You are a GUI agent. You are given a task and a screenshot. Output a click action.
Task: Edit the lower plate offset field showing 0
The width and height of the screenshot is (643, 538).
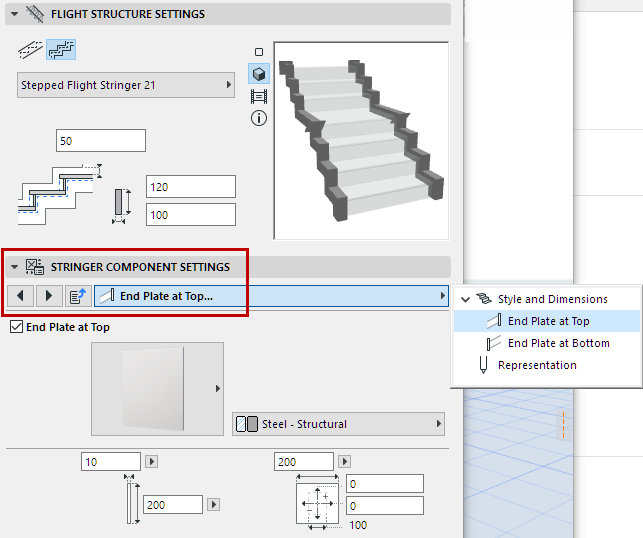385,506
